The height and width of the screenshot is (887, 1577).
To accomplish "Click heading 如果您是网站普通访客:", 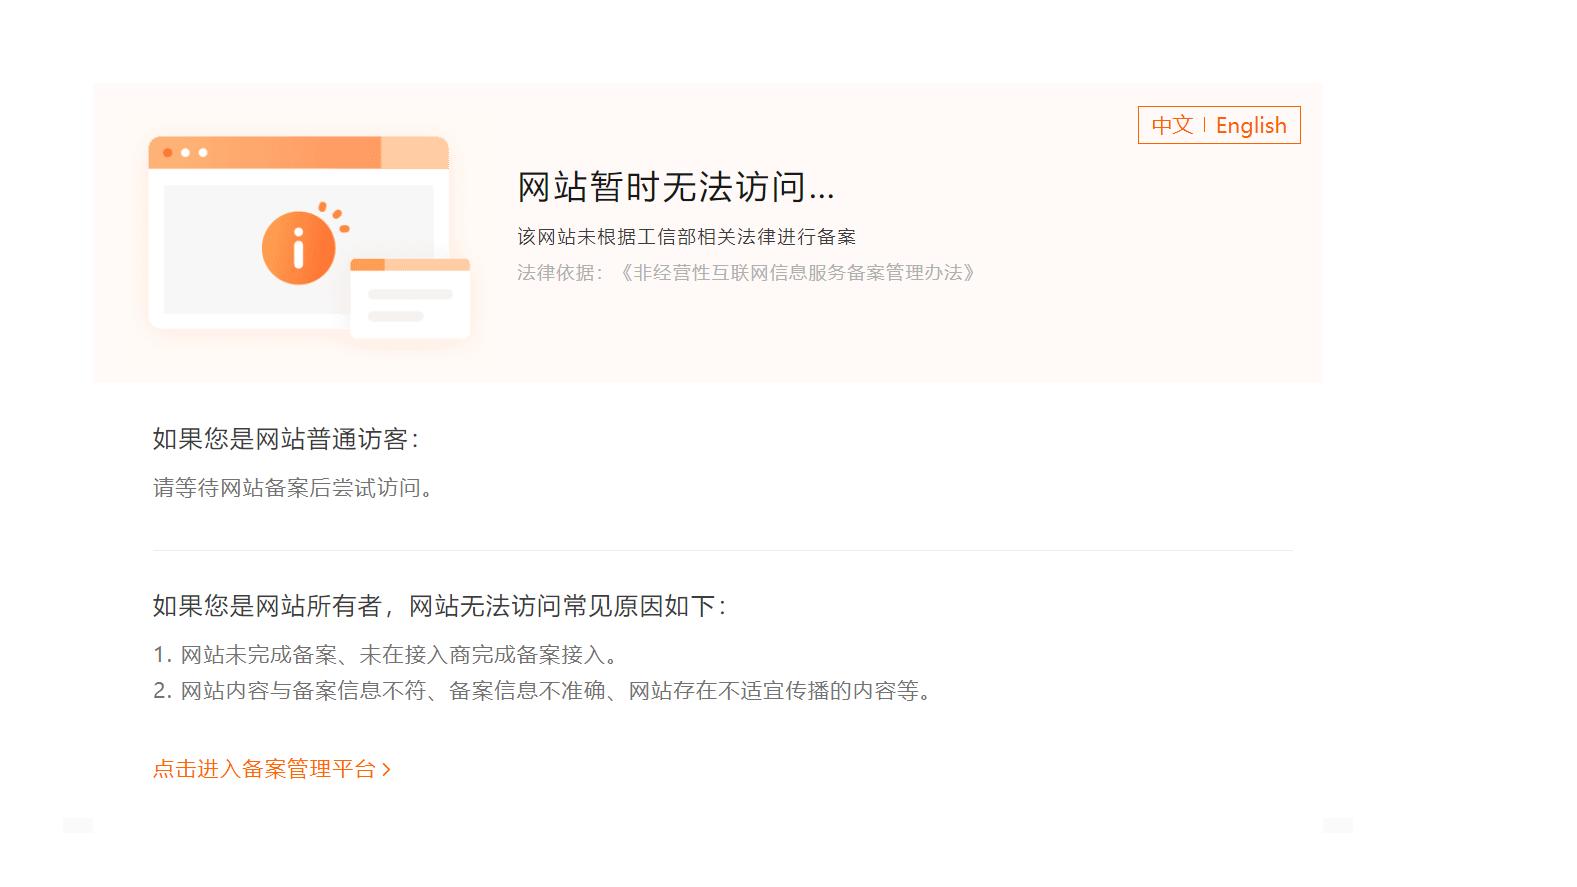I will tap(285, 439).
